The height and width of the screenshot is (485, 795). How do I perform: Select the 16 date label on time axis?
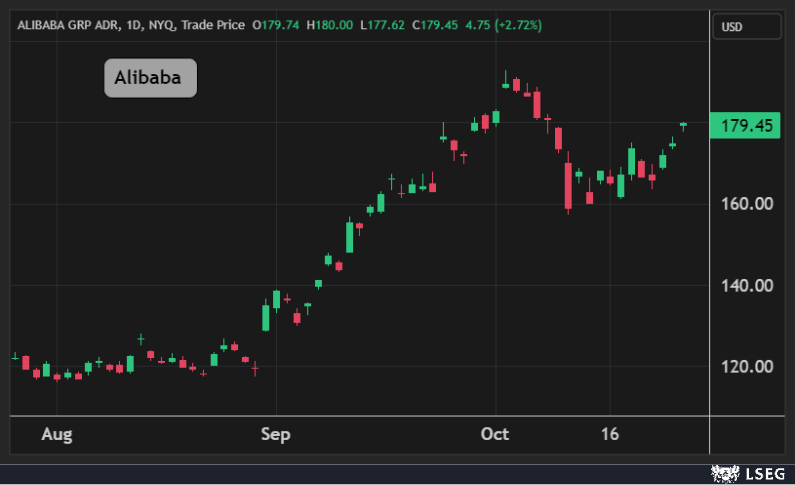click(610, 434)
